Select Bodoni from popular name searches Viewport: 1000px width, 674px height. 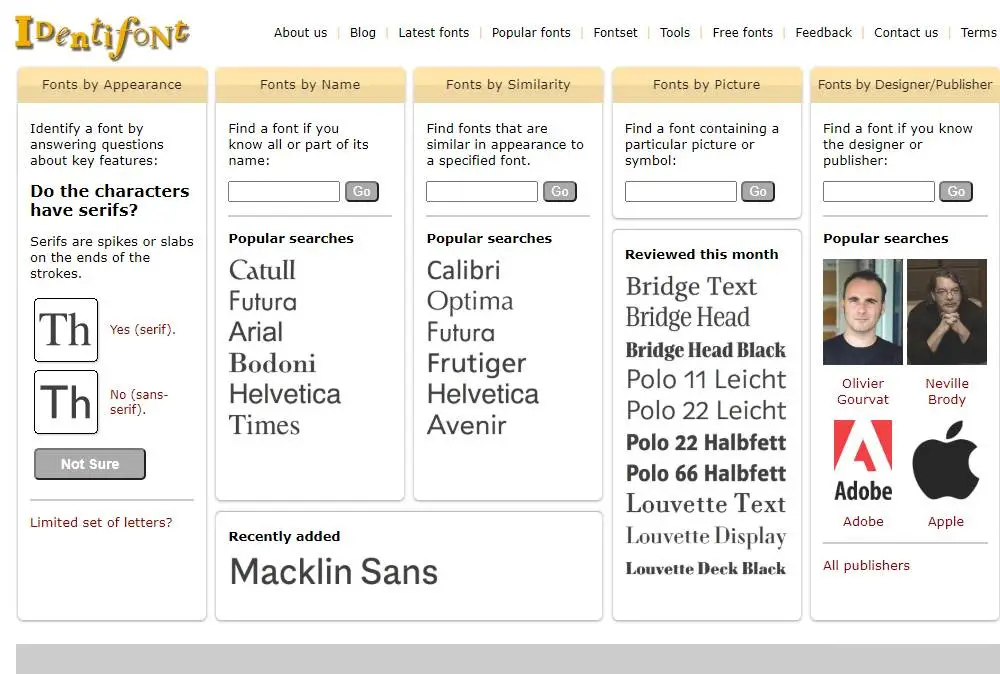(272, 363)
